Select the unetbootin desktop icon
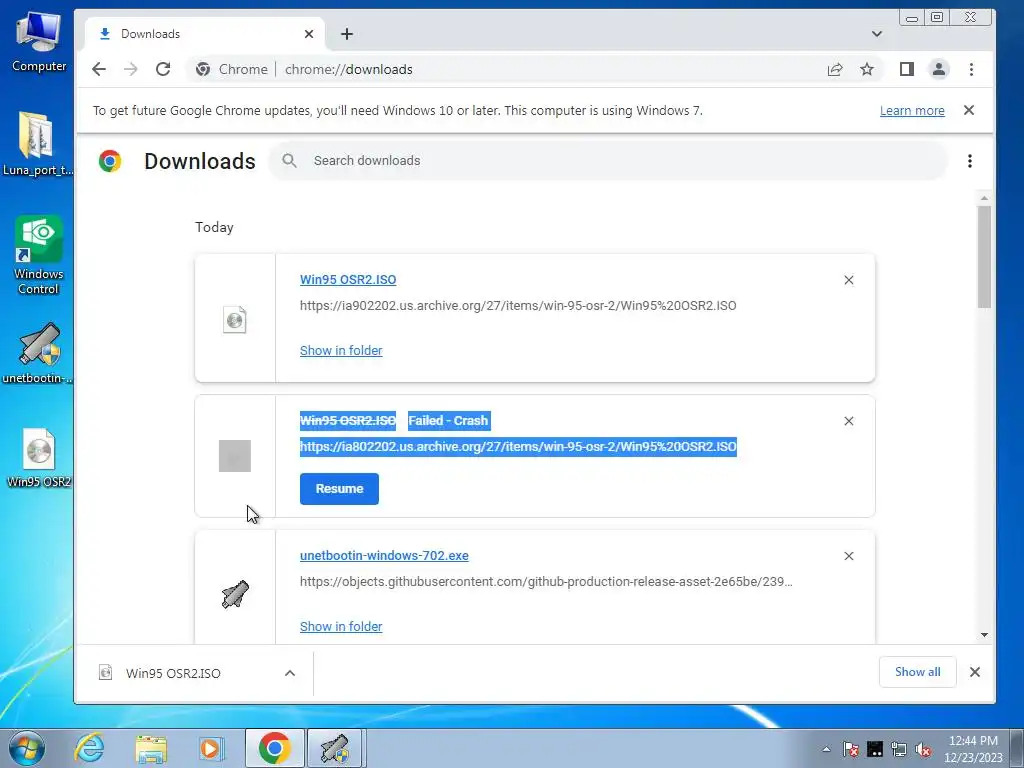Screen dimensions: 1024x768 click(38, 353)
